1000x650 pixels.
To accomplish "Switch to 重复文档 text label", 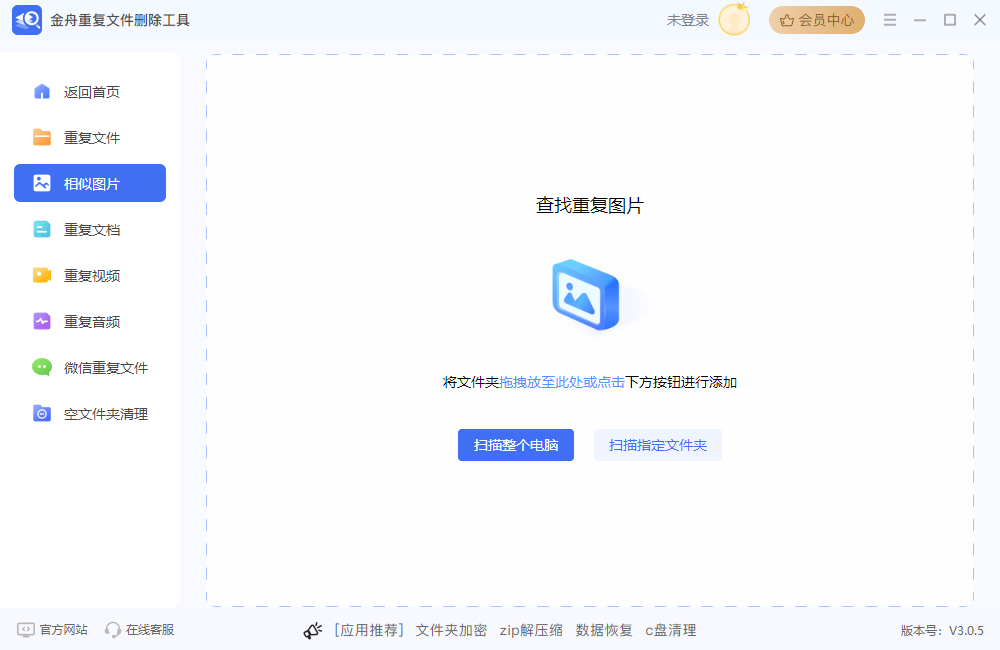I will [x=92, y=230].
